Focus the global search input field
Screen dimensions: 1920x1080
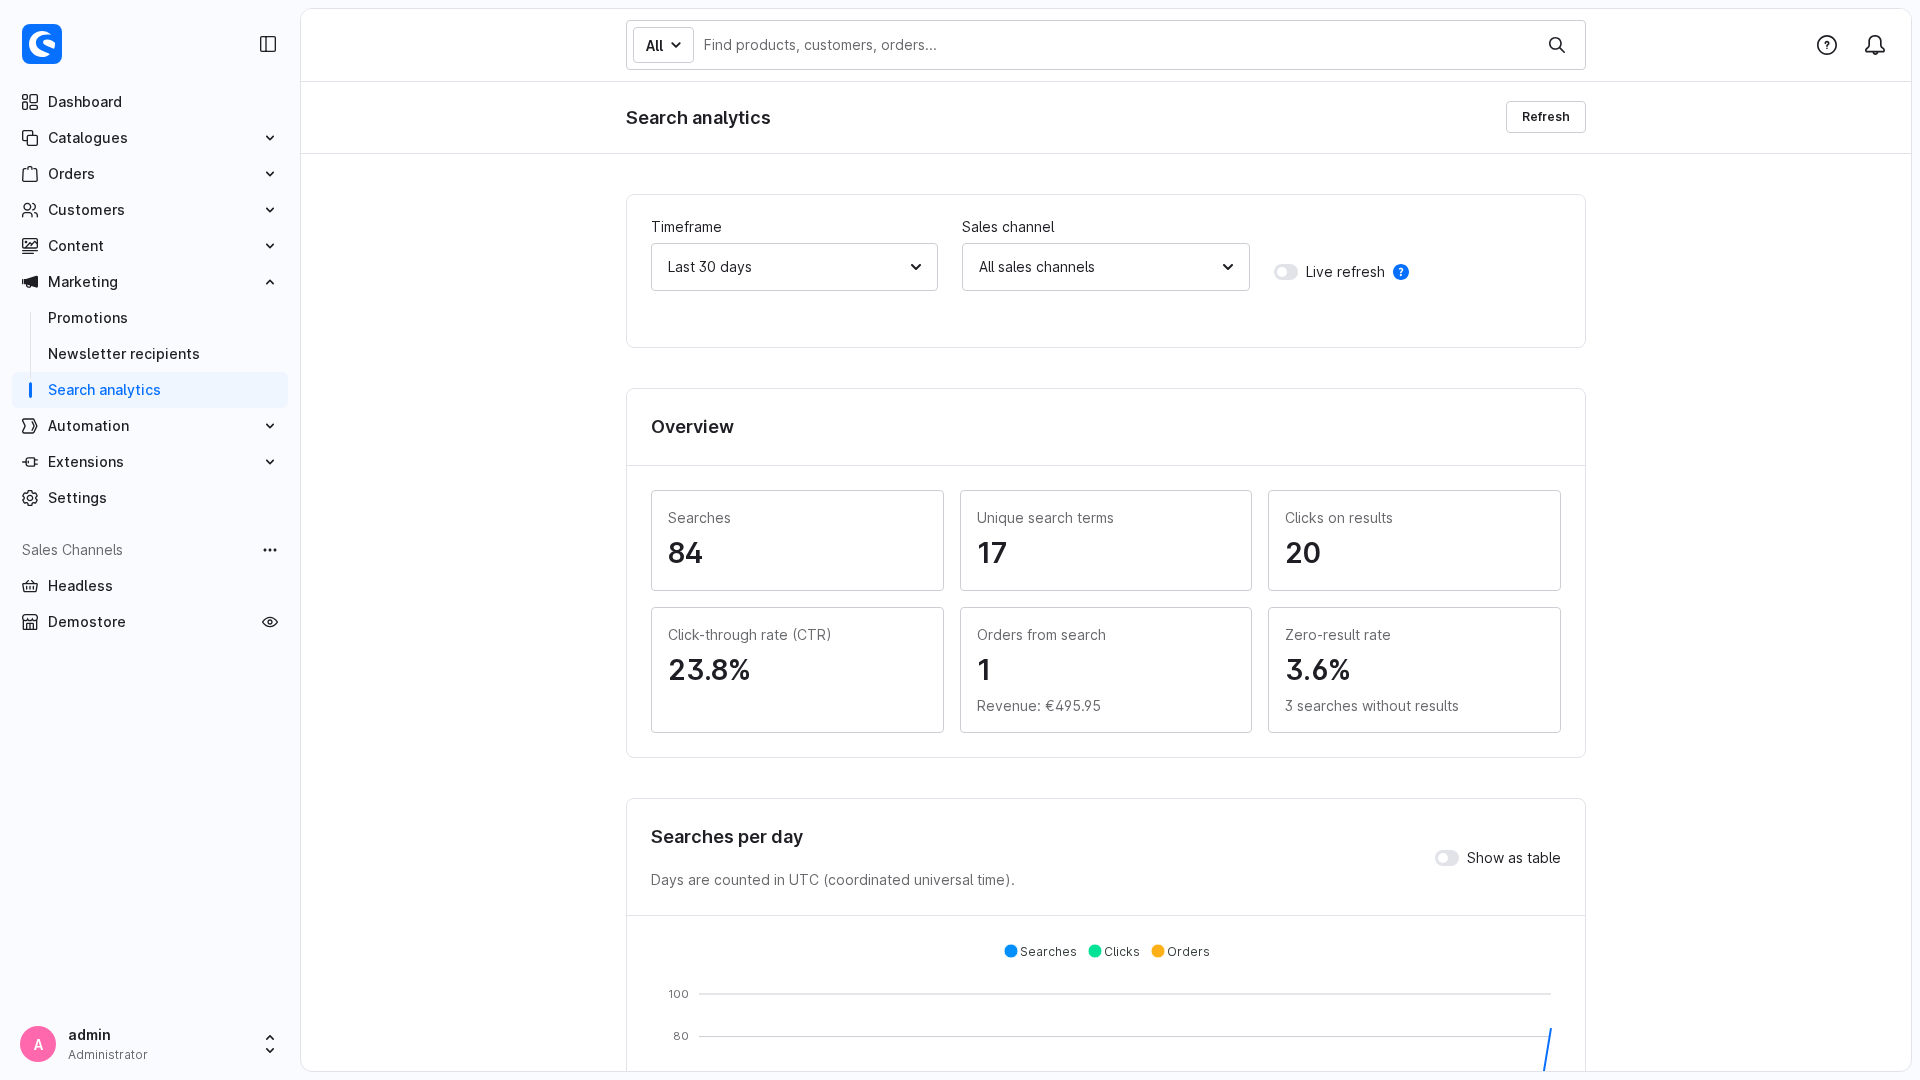click(1115, 45)
